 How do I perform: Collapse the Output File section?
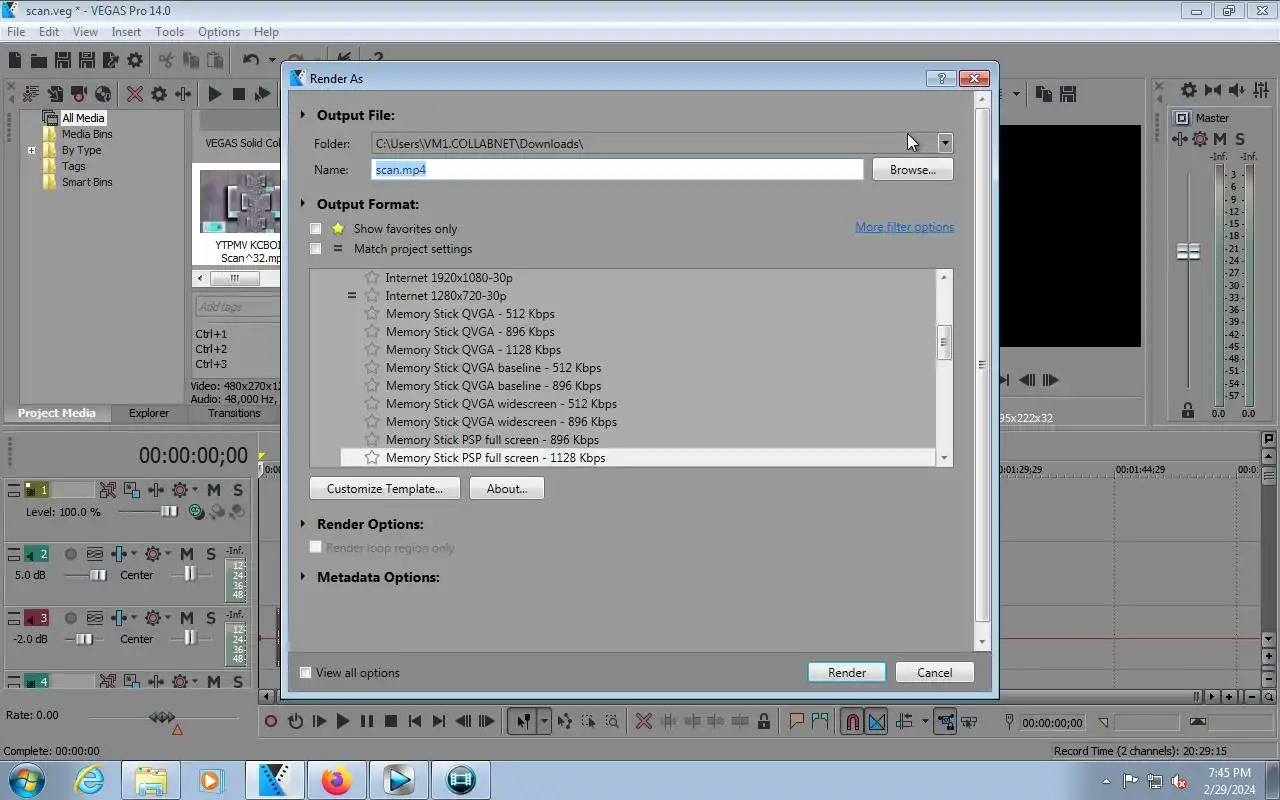click(303, 115)
